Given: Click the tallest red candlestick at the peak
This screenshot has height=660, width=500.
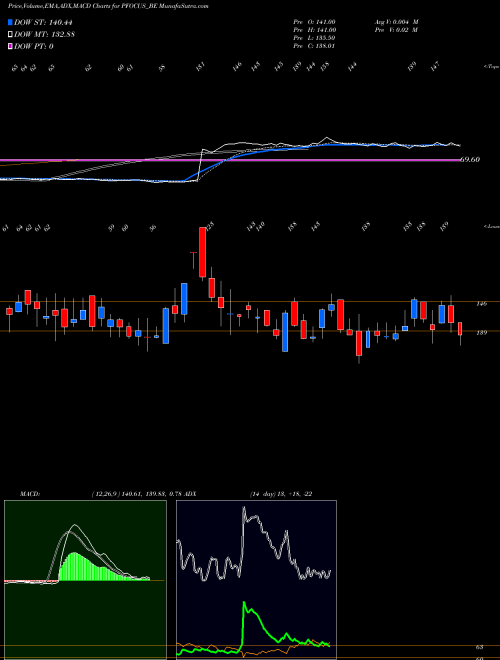Looking at the screenshot, I should [x=202, y=252].
